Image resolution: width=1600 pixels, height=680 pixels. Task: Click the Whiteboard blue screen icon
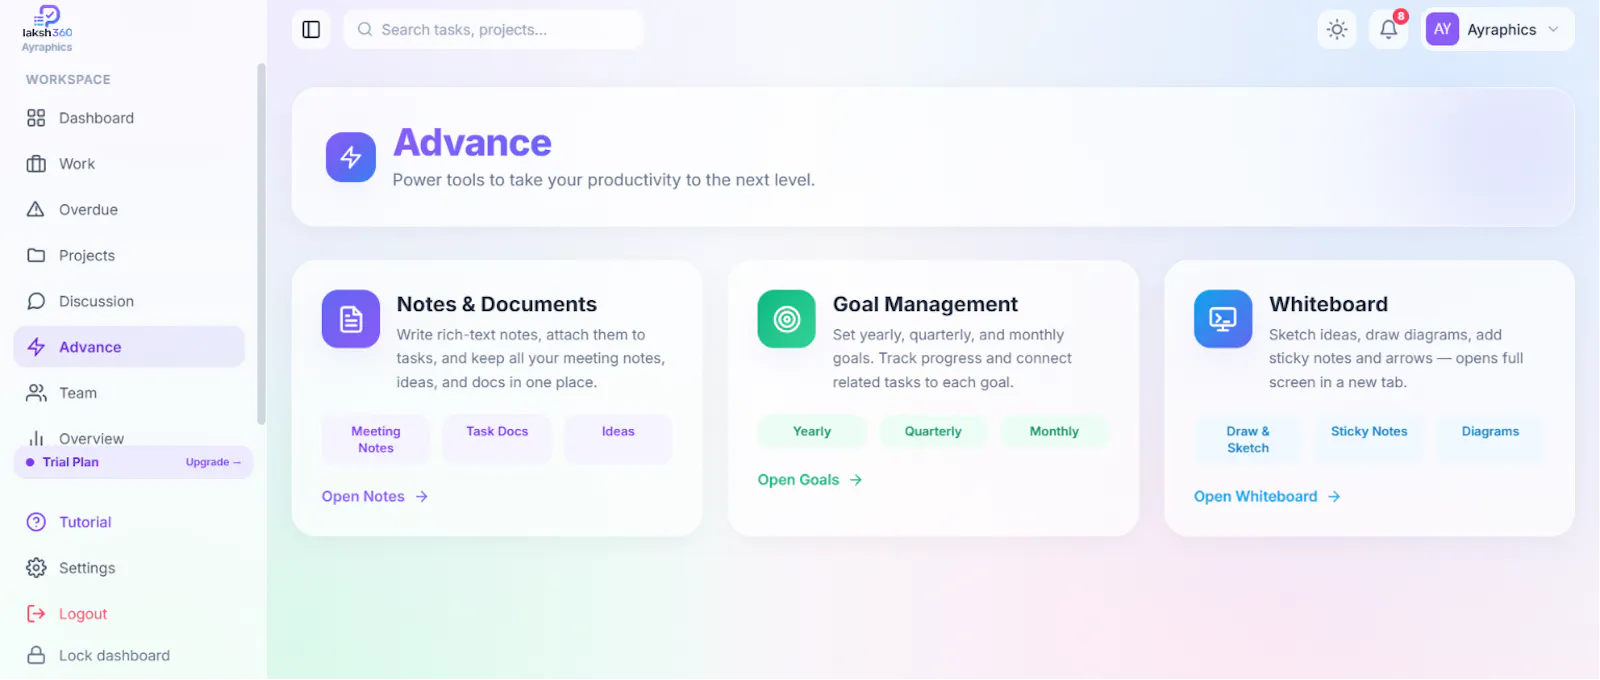[x=1223, y=319]
